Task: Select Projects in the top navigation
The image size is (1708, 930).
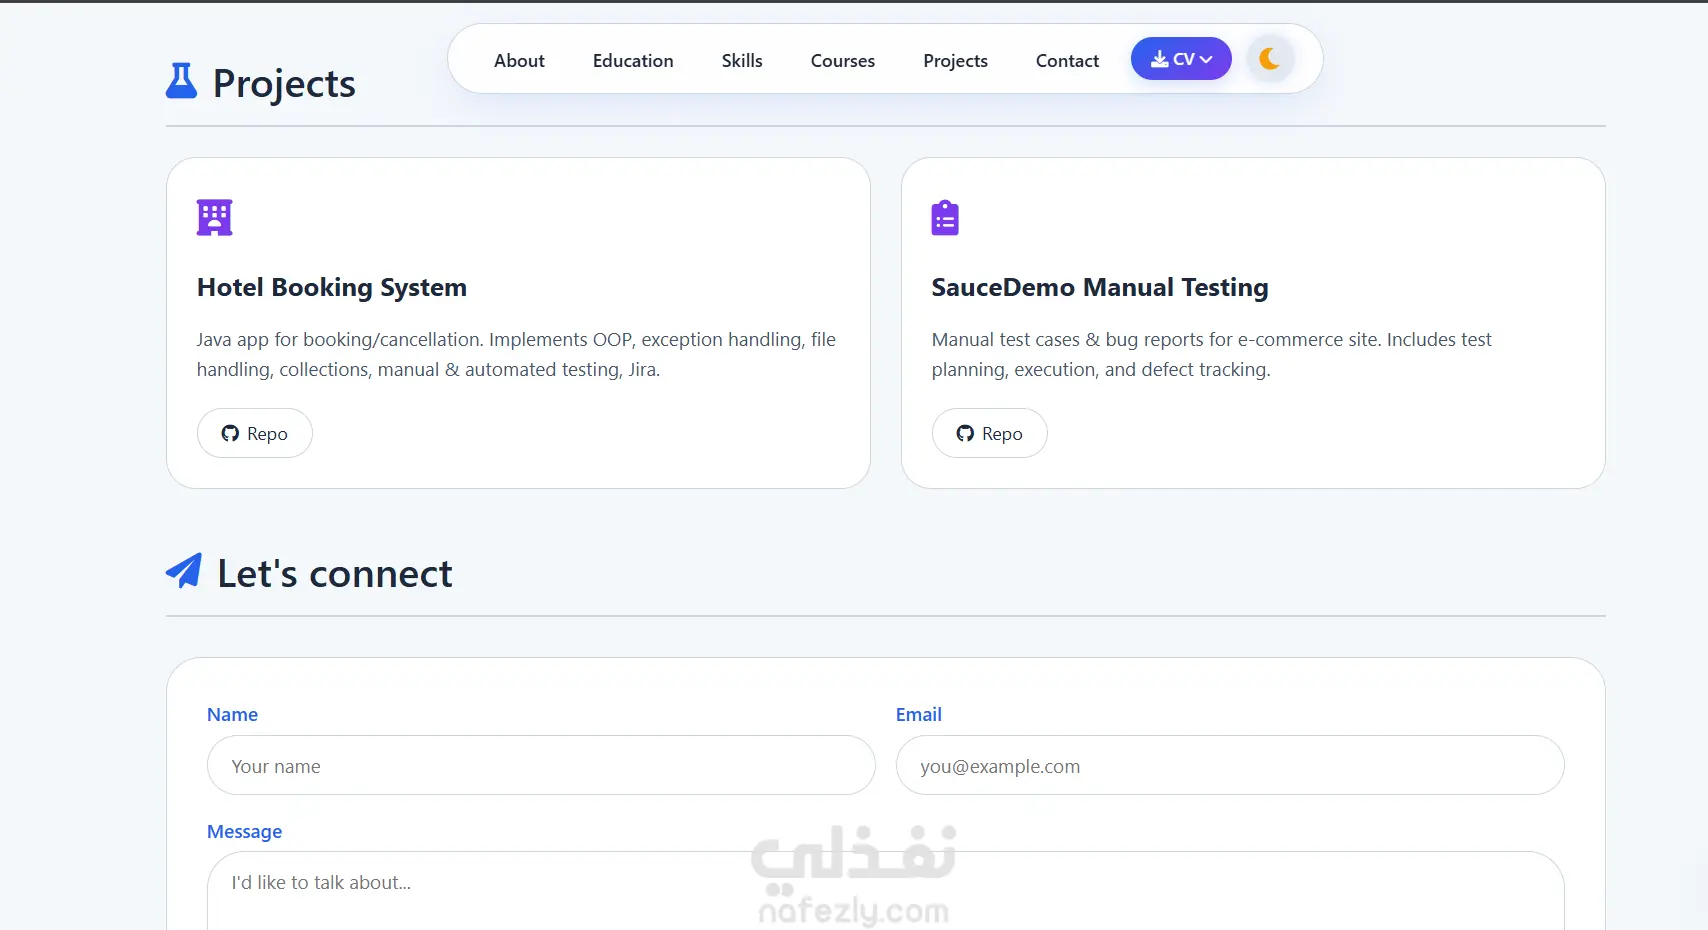Action: coord(955,61)
